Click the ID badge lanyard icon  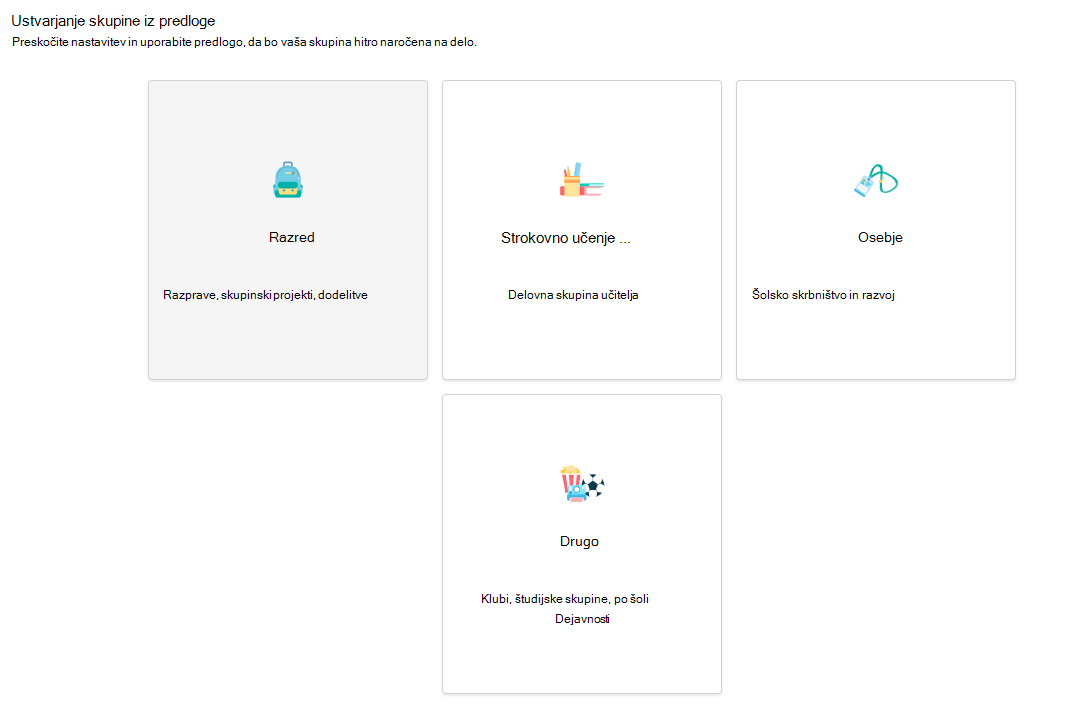pos(876,180)
